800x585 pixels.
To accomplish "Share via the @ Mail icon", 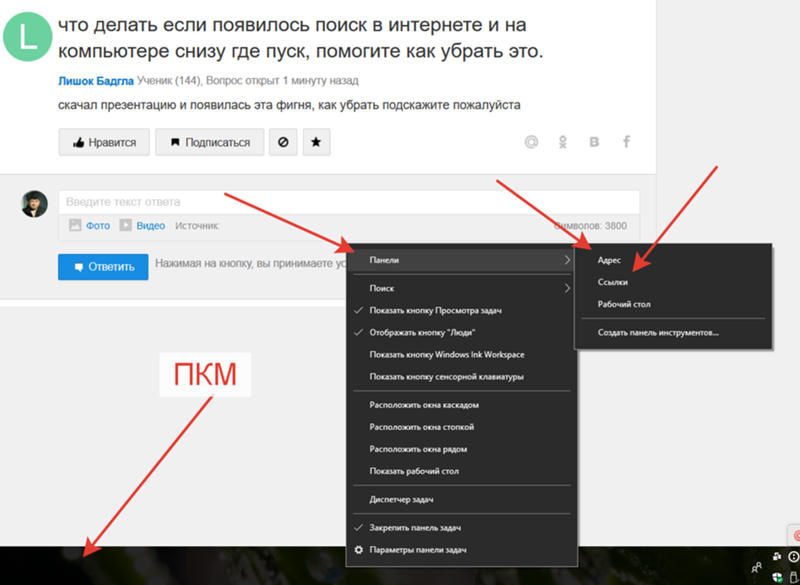I will (x=531, y=142).
